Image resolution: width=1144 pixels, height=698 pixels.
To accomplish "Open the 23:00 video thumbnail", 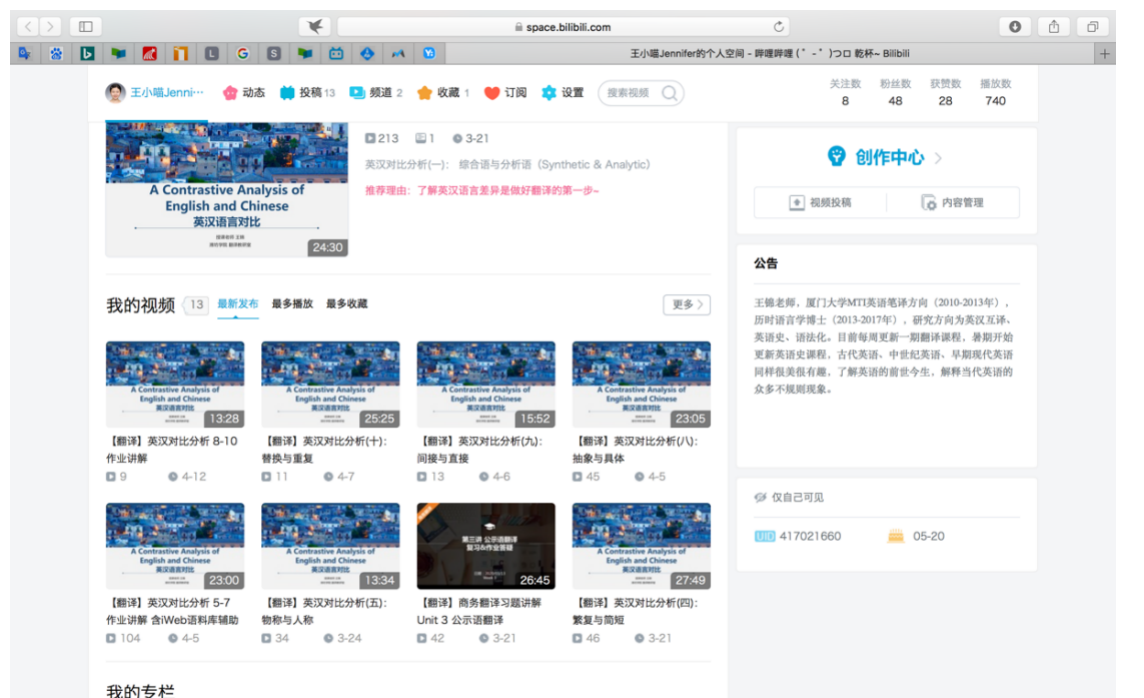I will tap(175, 546).
